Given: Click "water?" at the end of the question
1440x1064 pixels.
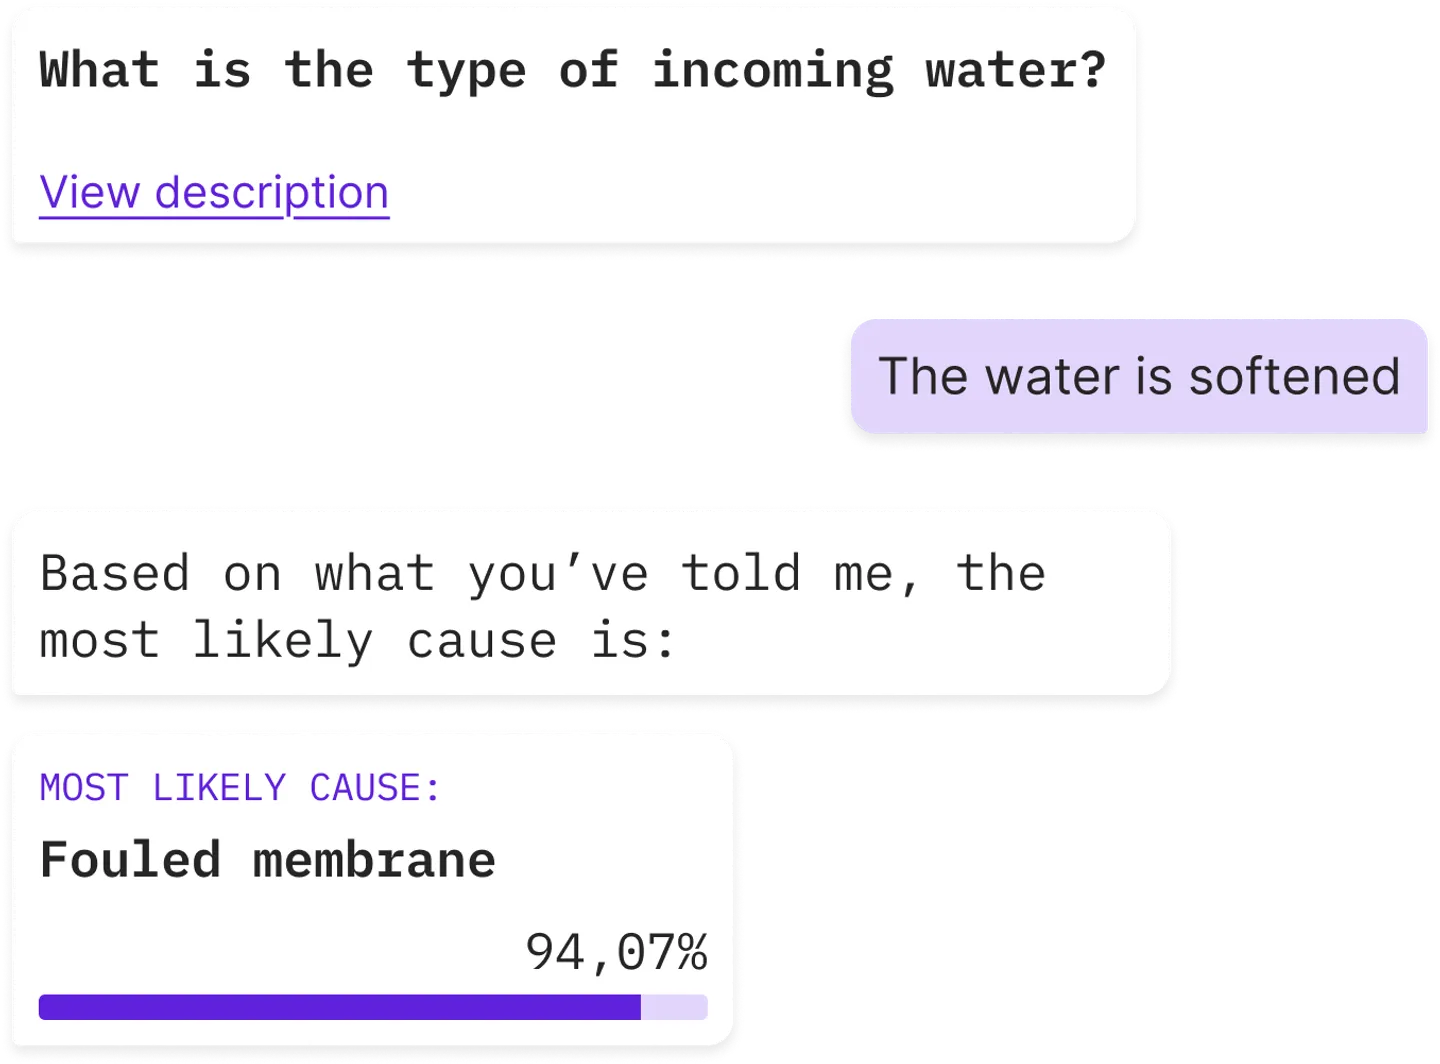Looking at the screenshot, I should point(1015,71).
